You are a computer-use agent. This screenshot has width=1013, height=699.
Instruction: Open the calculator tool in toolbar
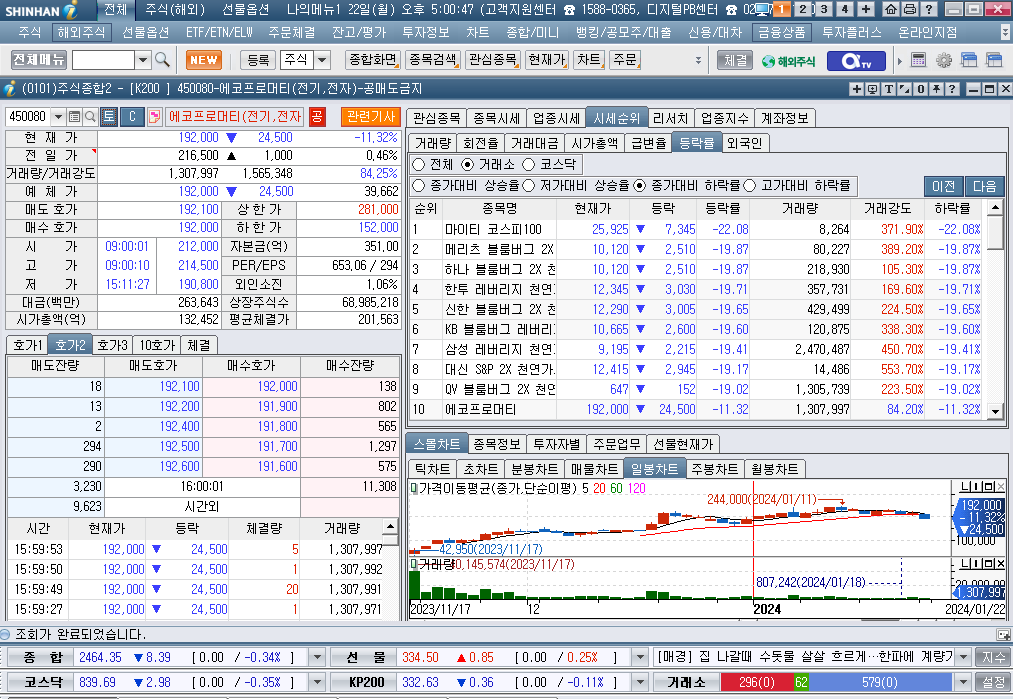pos(918,60)
